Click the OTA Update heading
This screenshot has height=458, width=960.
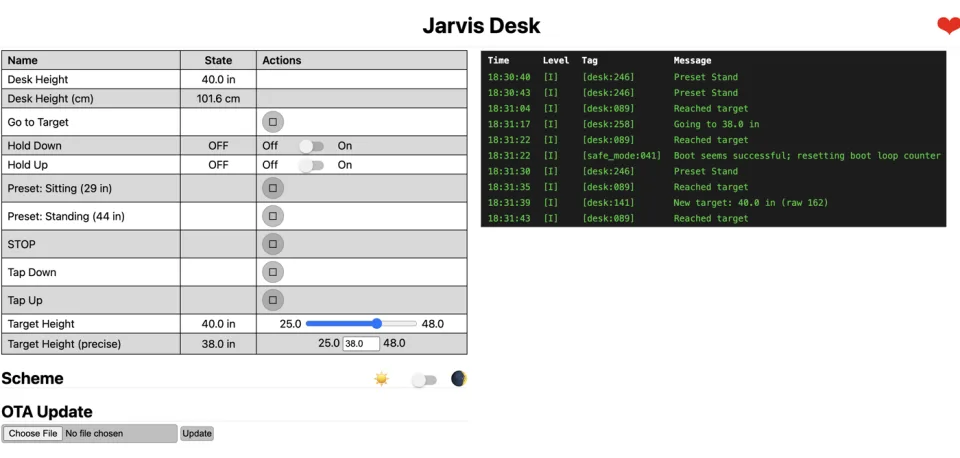47,411
